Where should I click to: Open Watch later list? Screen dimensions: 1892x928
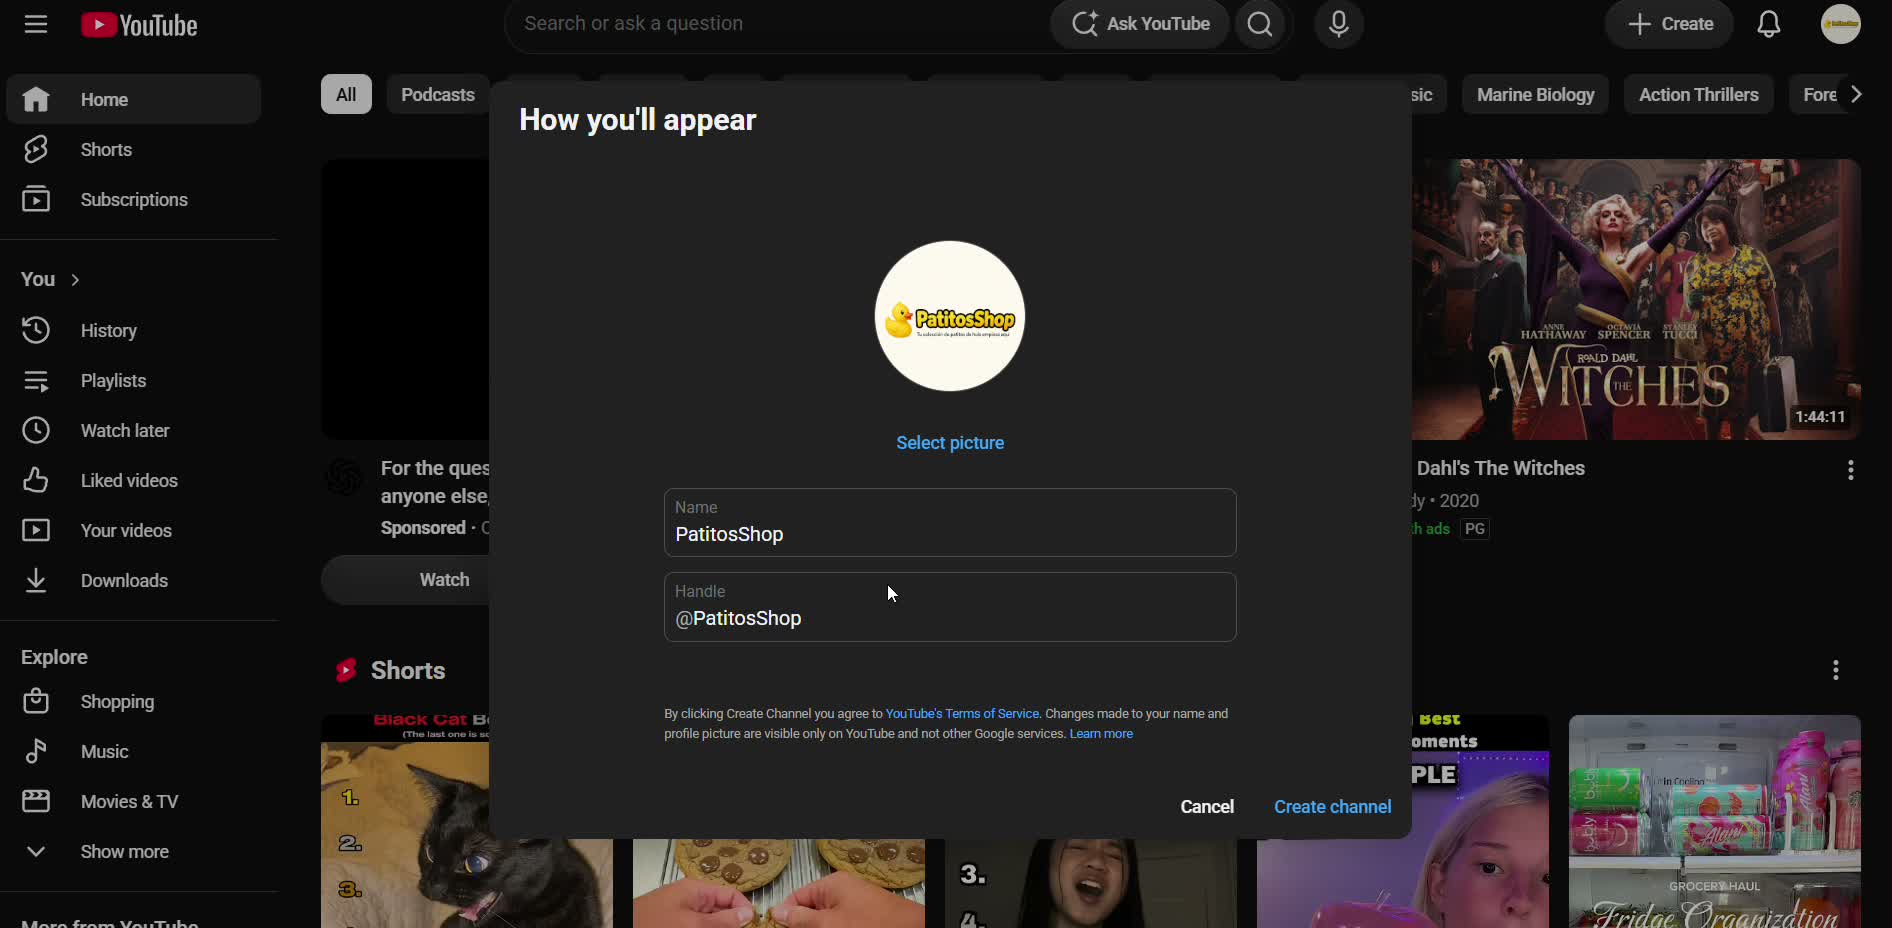[x=134, y=430]
